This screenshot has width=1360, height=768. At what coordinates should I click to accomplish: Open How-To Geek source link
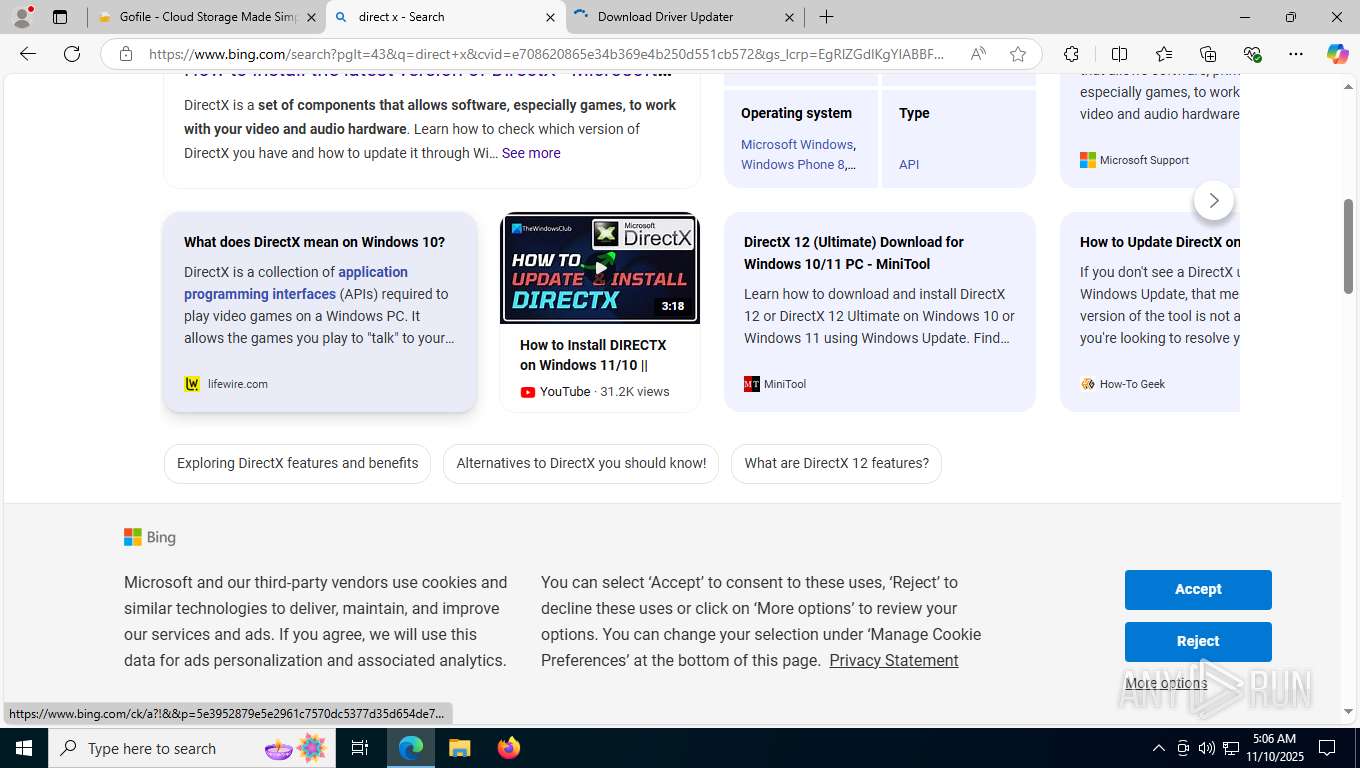pyautogui.click(x=1132, y=384)
